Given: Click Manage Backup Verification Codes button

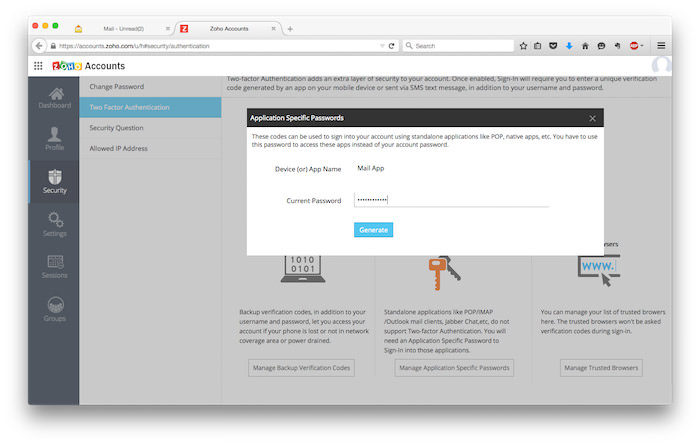Looking at the screenshot, I should pyautogui.click(x=301, y=368).
